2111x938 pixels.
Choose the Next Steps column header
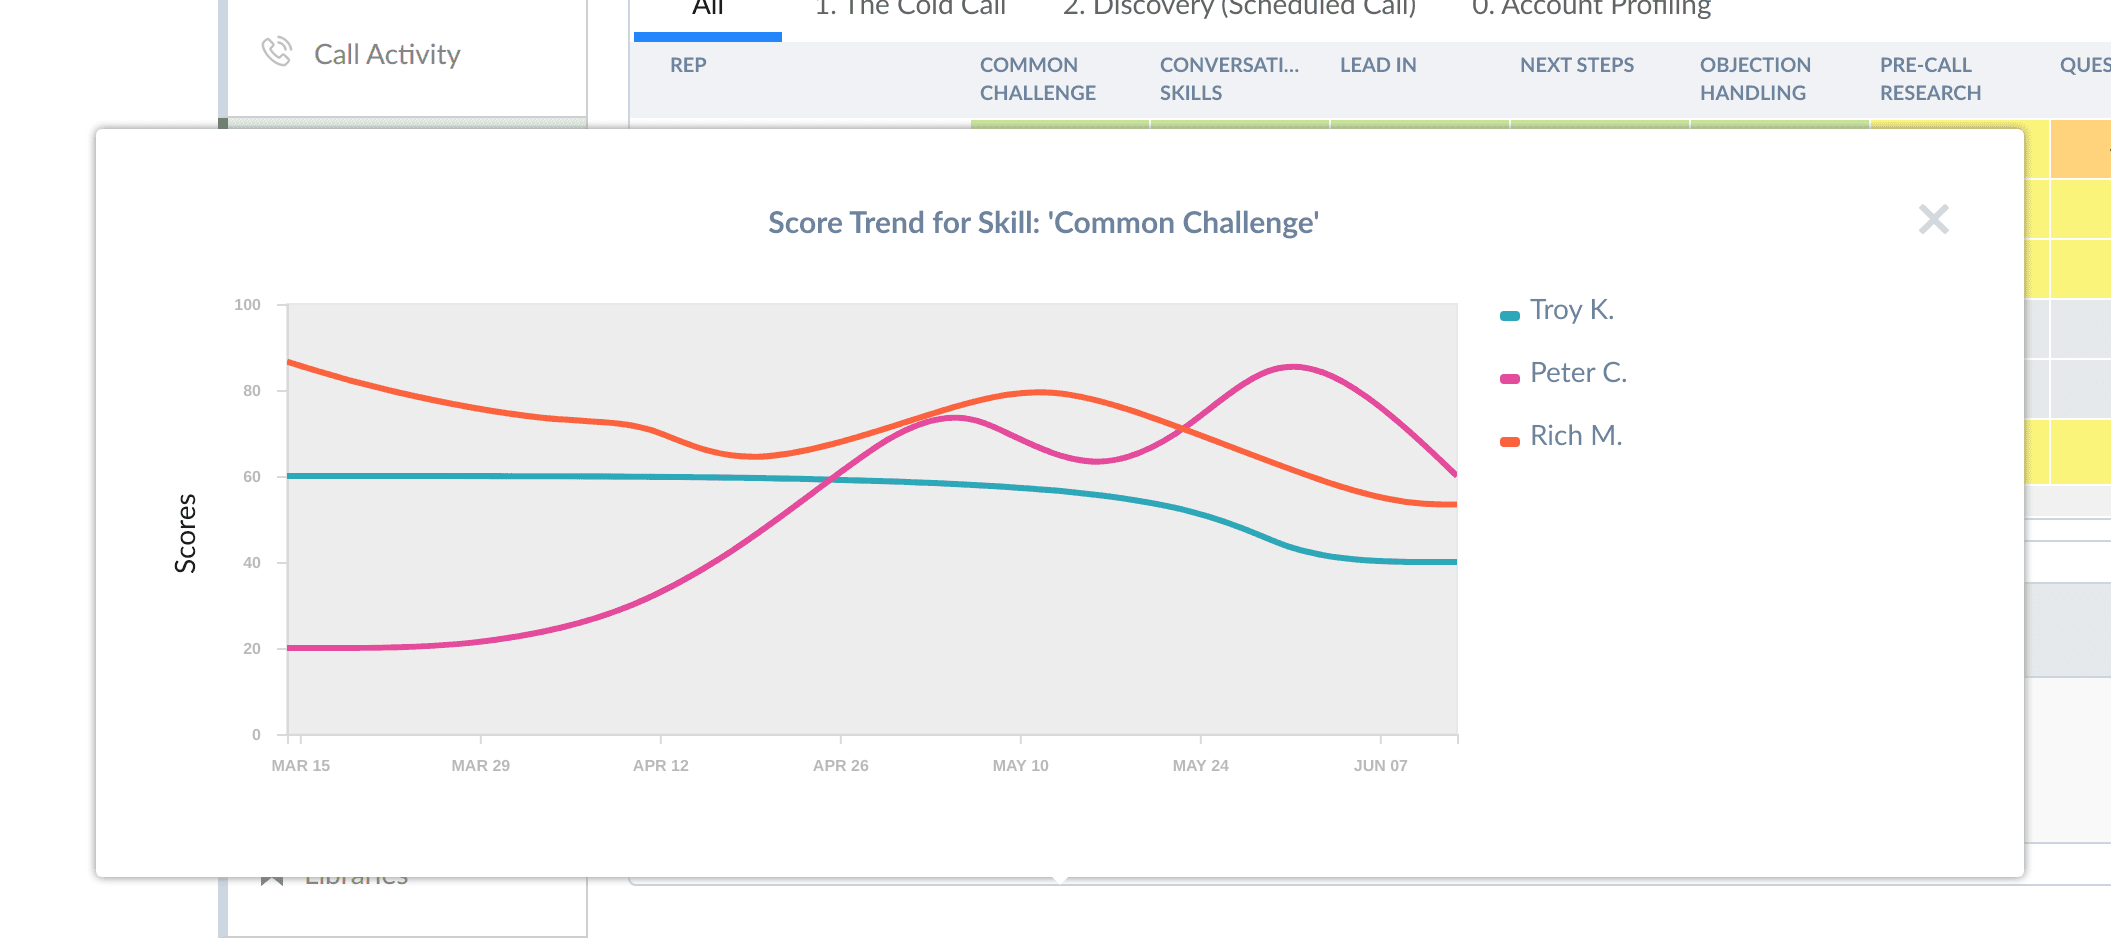click(1576, 65)
